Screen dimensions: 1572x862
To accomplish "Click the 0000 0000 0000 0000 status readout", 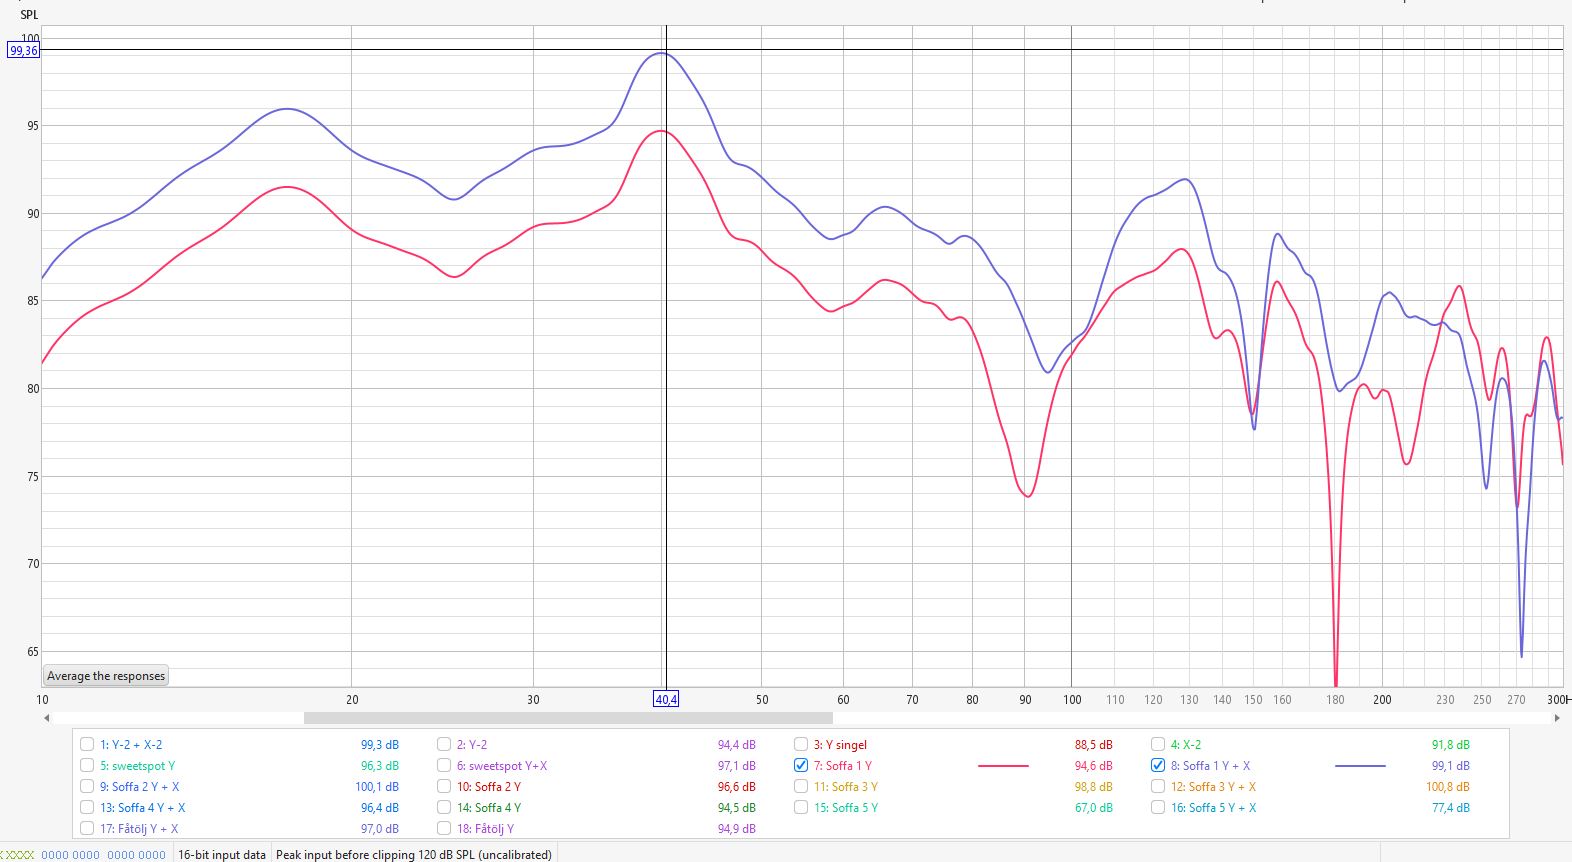I will (104, 855).
